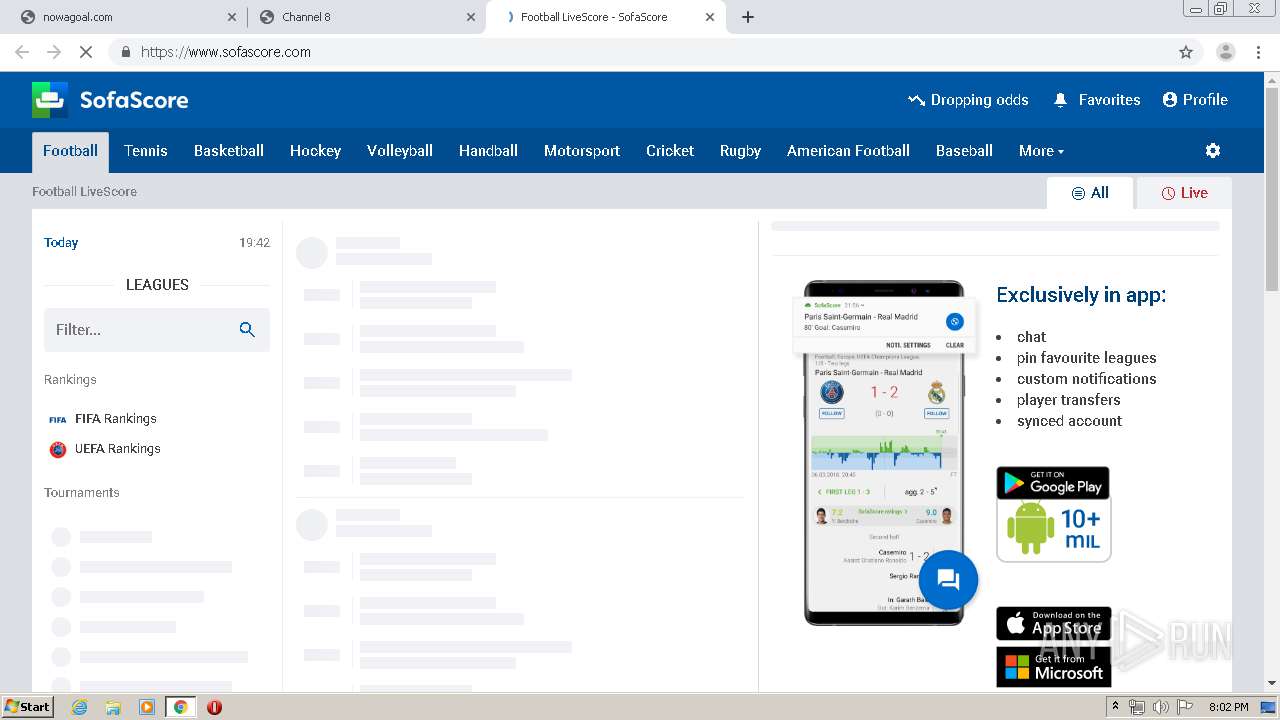Click the SofaScore logo
The image size is (1280, 720).
pos(110,100)
